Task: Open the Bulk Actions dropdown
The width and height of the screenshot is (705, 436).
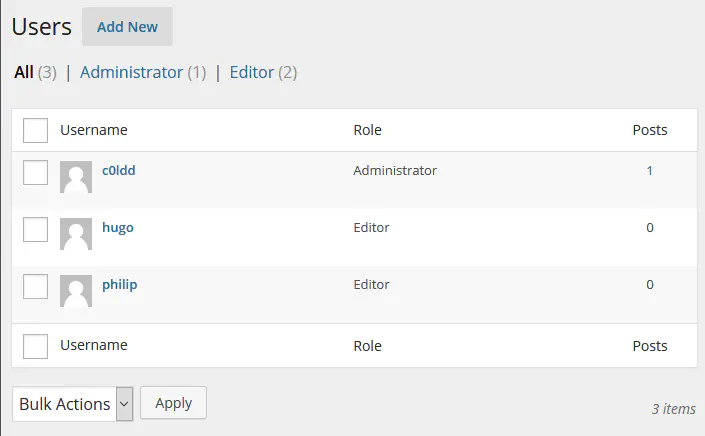Action: [73, 404]
